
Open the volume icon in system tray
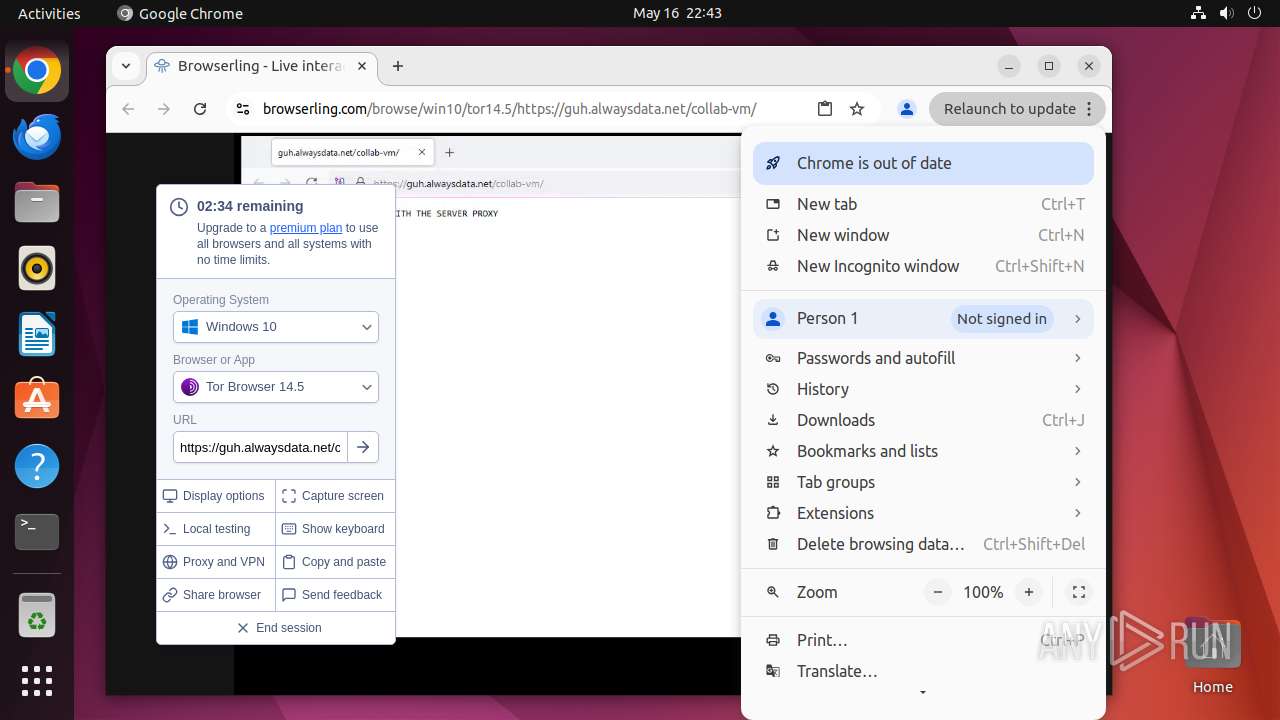[1226, 13]
